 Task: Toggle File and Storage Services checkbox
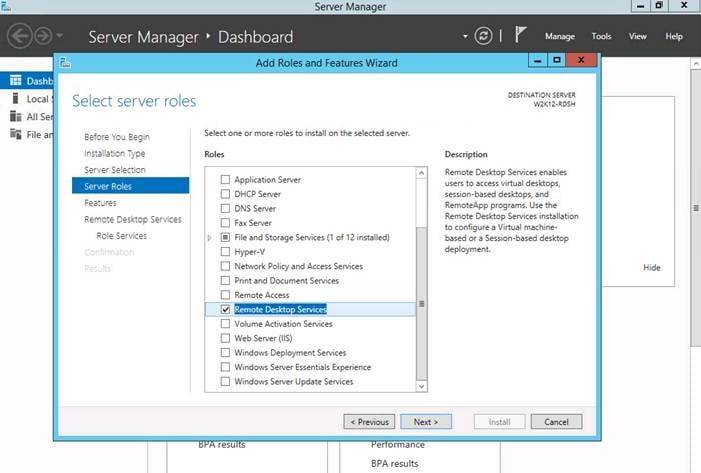(x=225, y=237)
